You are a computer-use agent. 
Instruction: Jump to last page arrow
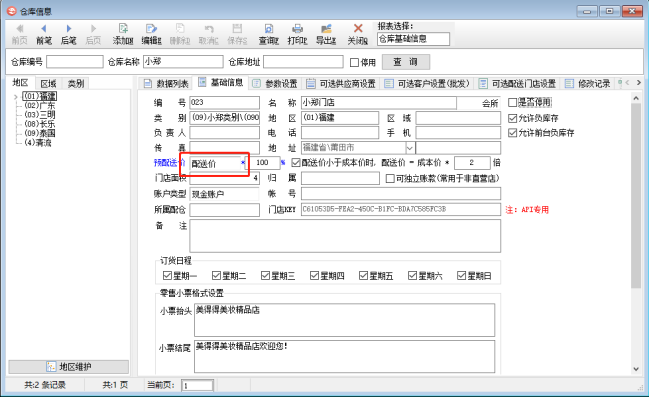coord(93,29)
